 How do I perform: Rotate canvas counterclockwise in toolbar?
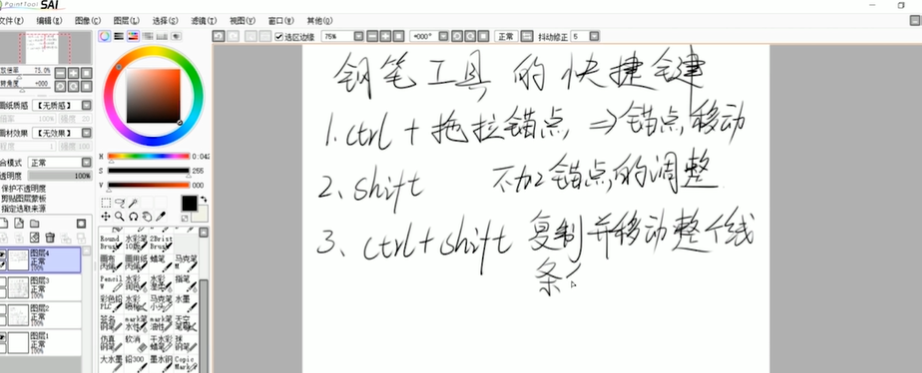(x=457, y=36)
